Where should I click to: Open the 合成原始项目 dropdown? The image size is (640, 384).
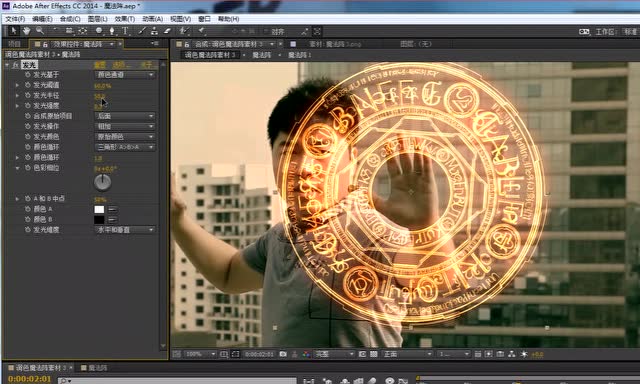click(x=125, y=116)
